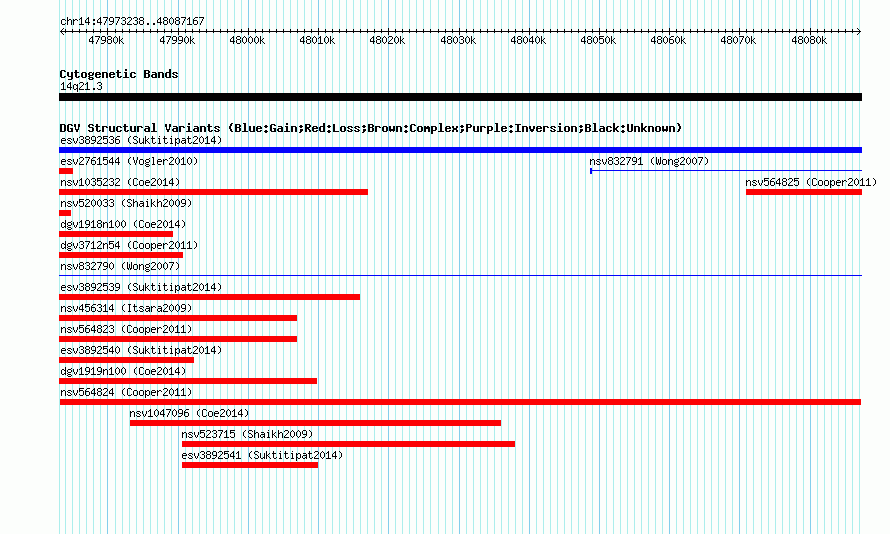The height and width of the screenshot is (534, 890).
Task: Click the red nsv1047096 bar
Action: (x=316, y=423)
